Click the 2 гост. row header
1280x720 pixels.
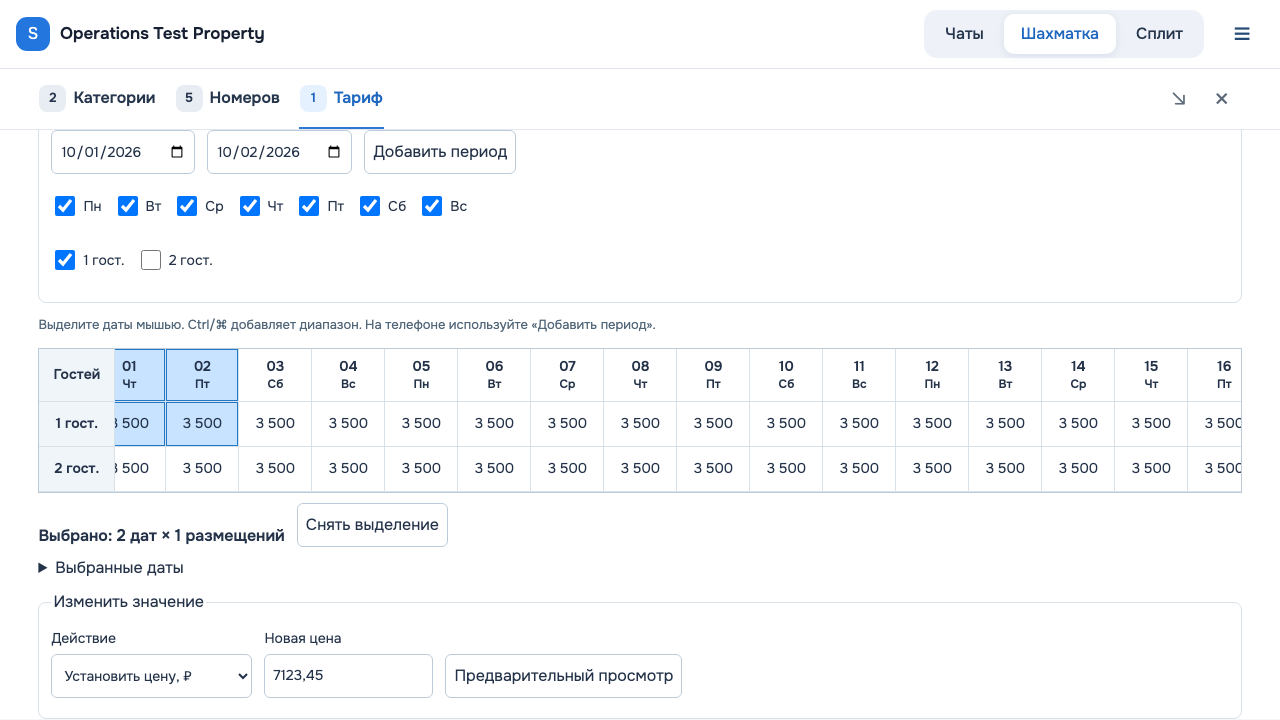pos(77,469)
